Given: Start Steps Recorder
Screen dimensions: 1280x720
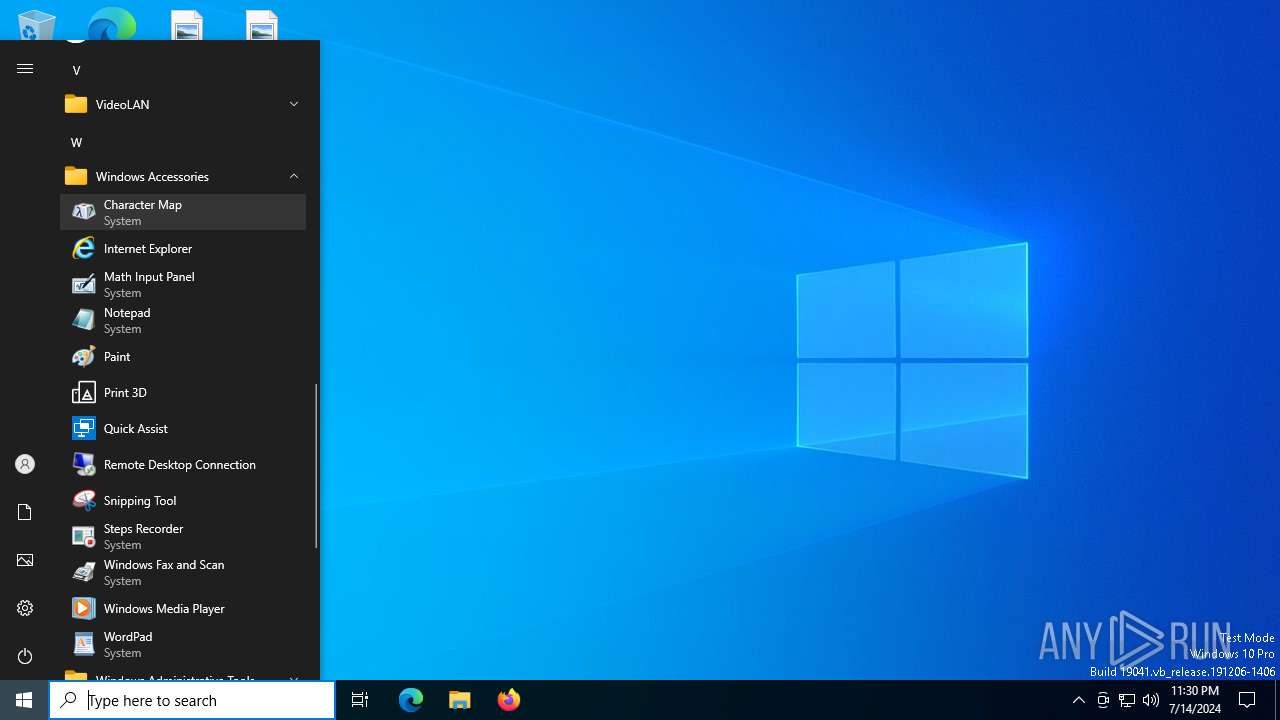Looking at the screenshot, I should click(183, 536).
